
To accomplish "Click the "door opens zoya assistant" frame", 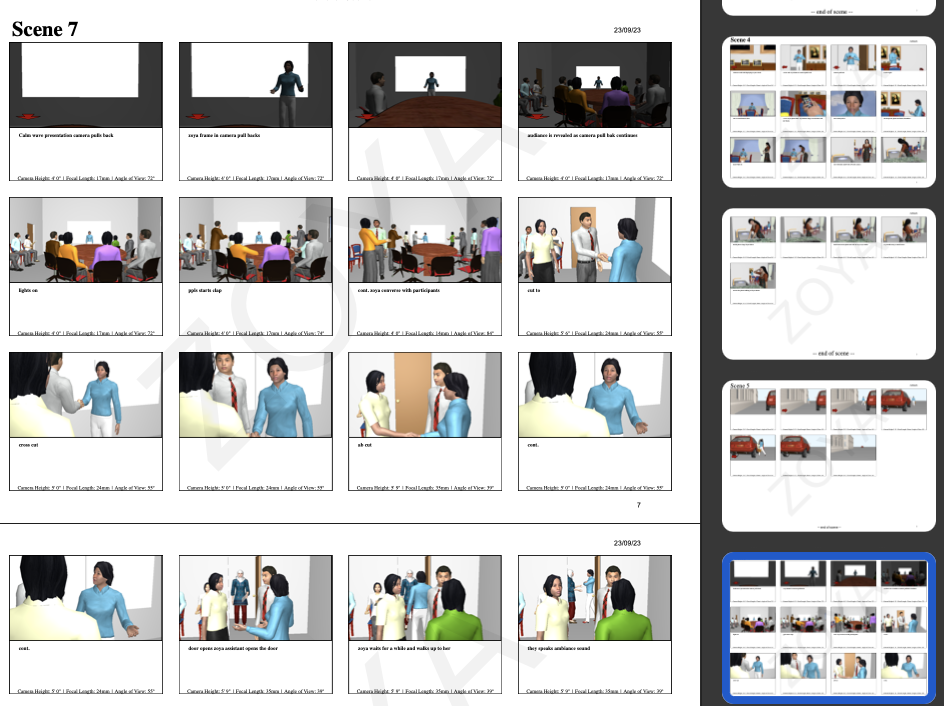I will pyautogui.click(x=255, y=597).
